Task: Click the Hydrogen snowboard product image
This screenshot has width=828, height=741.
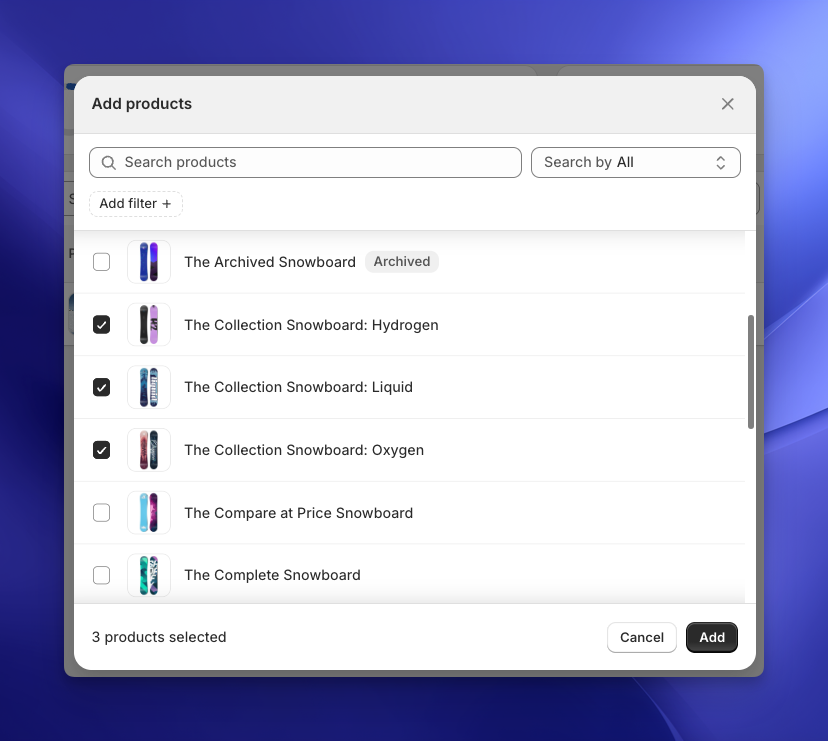Action: click(x=149, y=325)
